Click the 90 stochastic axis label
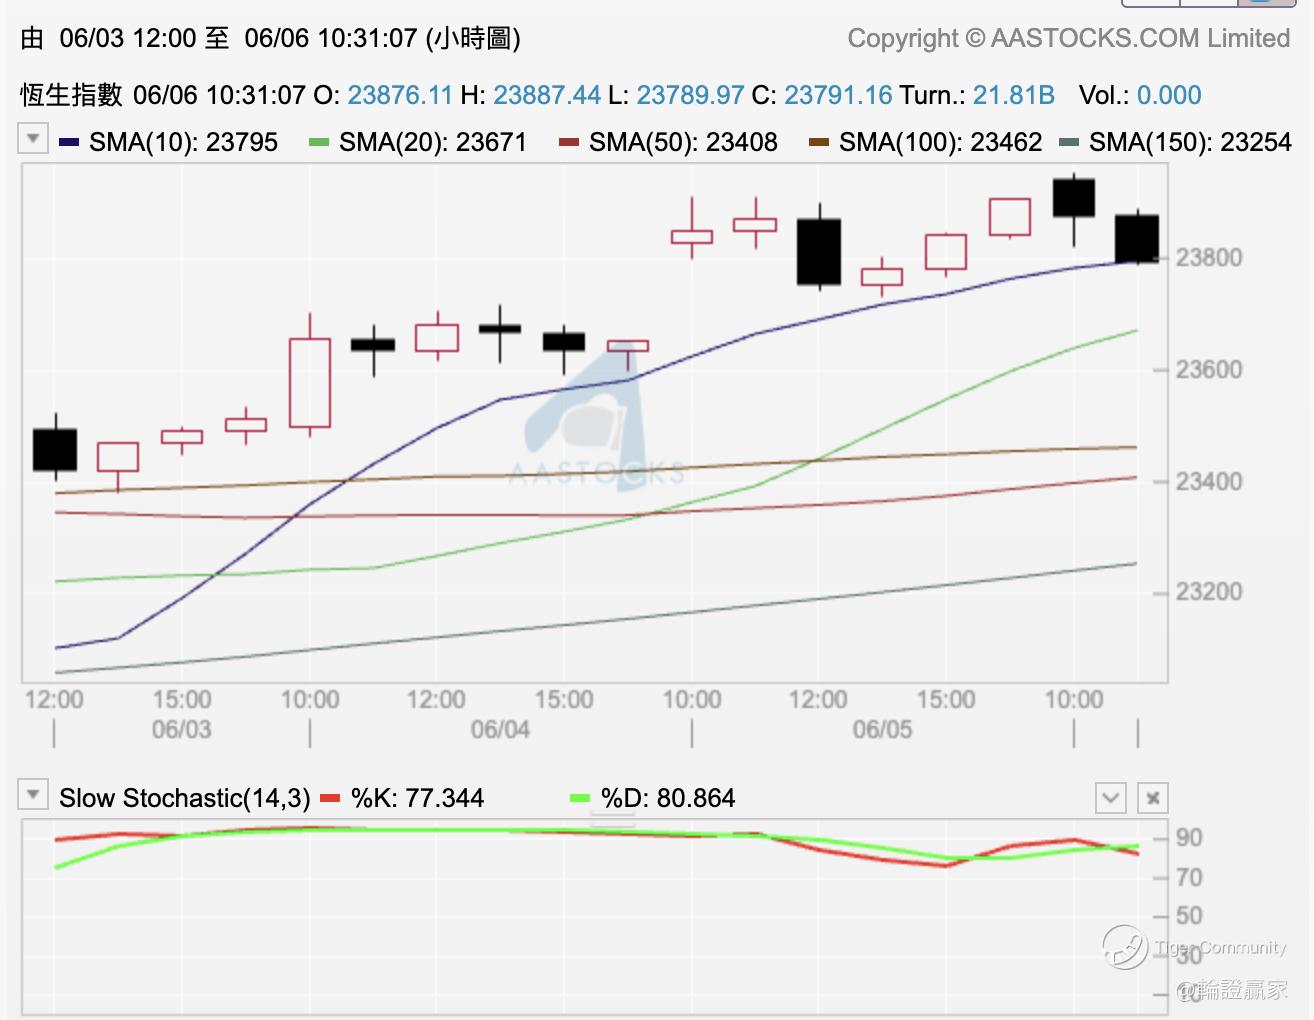This screenshot has height=1020, width=1314. [x=1188, y=838]
